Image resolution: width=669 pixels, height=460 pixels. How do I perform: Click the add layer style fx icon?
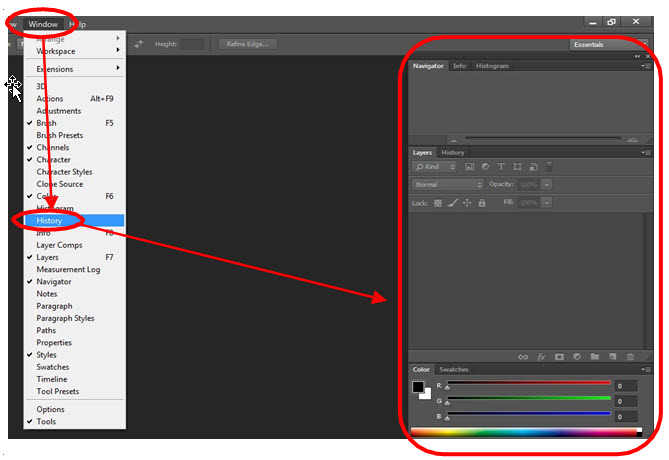tap(541, 356)
